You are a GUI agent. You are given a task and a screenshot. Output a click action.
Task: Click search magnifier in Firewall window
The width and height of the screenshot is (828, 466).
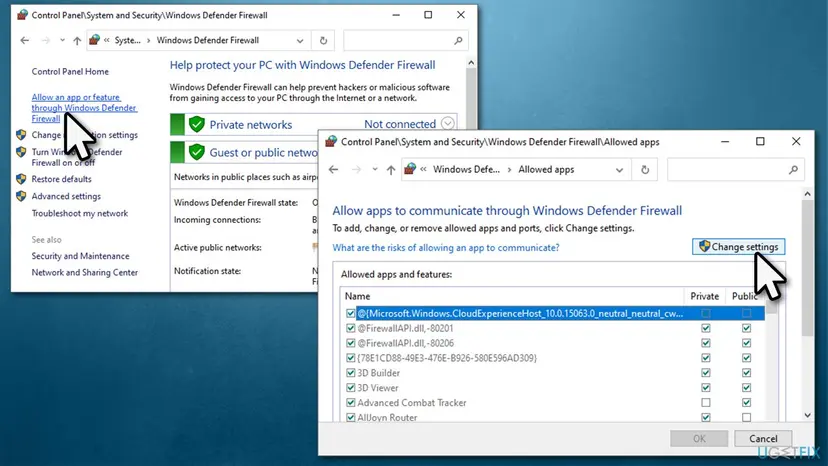coord(458,41)
